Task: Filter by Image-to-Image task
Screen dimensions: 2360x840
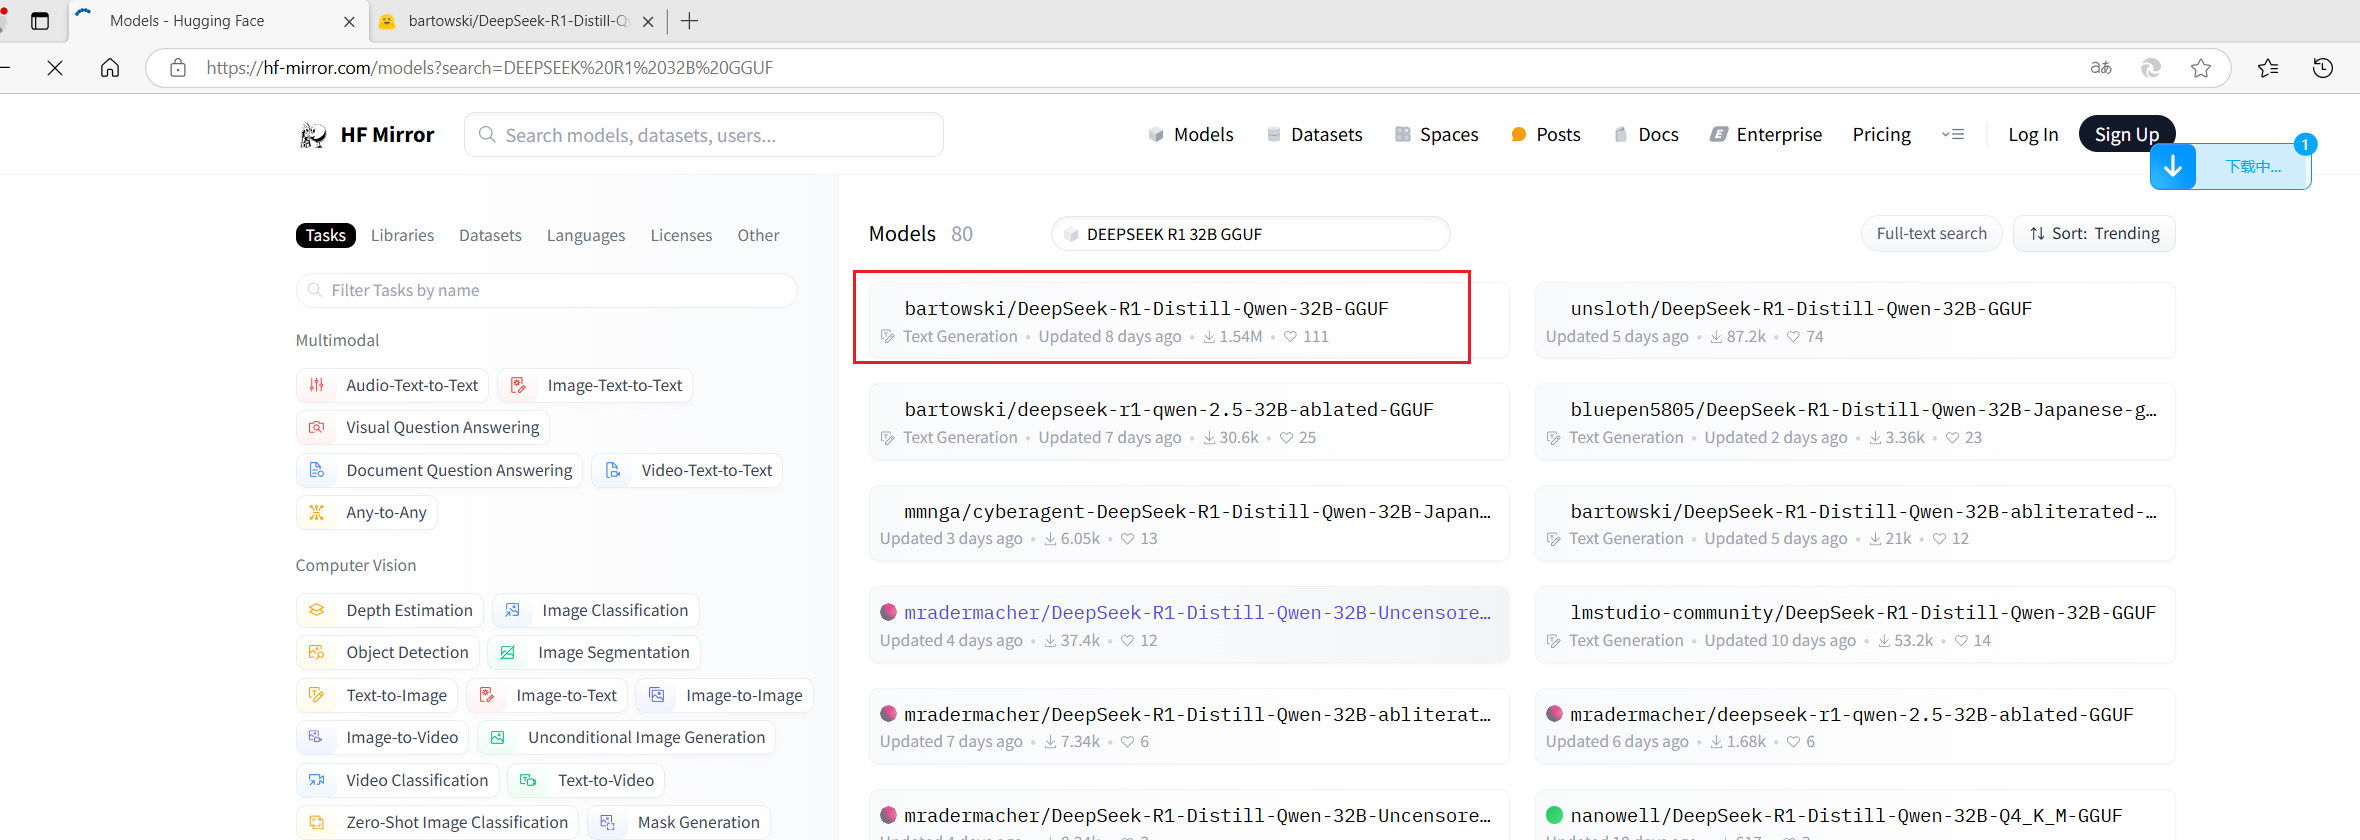Action: 725,695
